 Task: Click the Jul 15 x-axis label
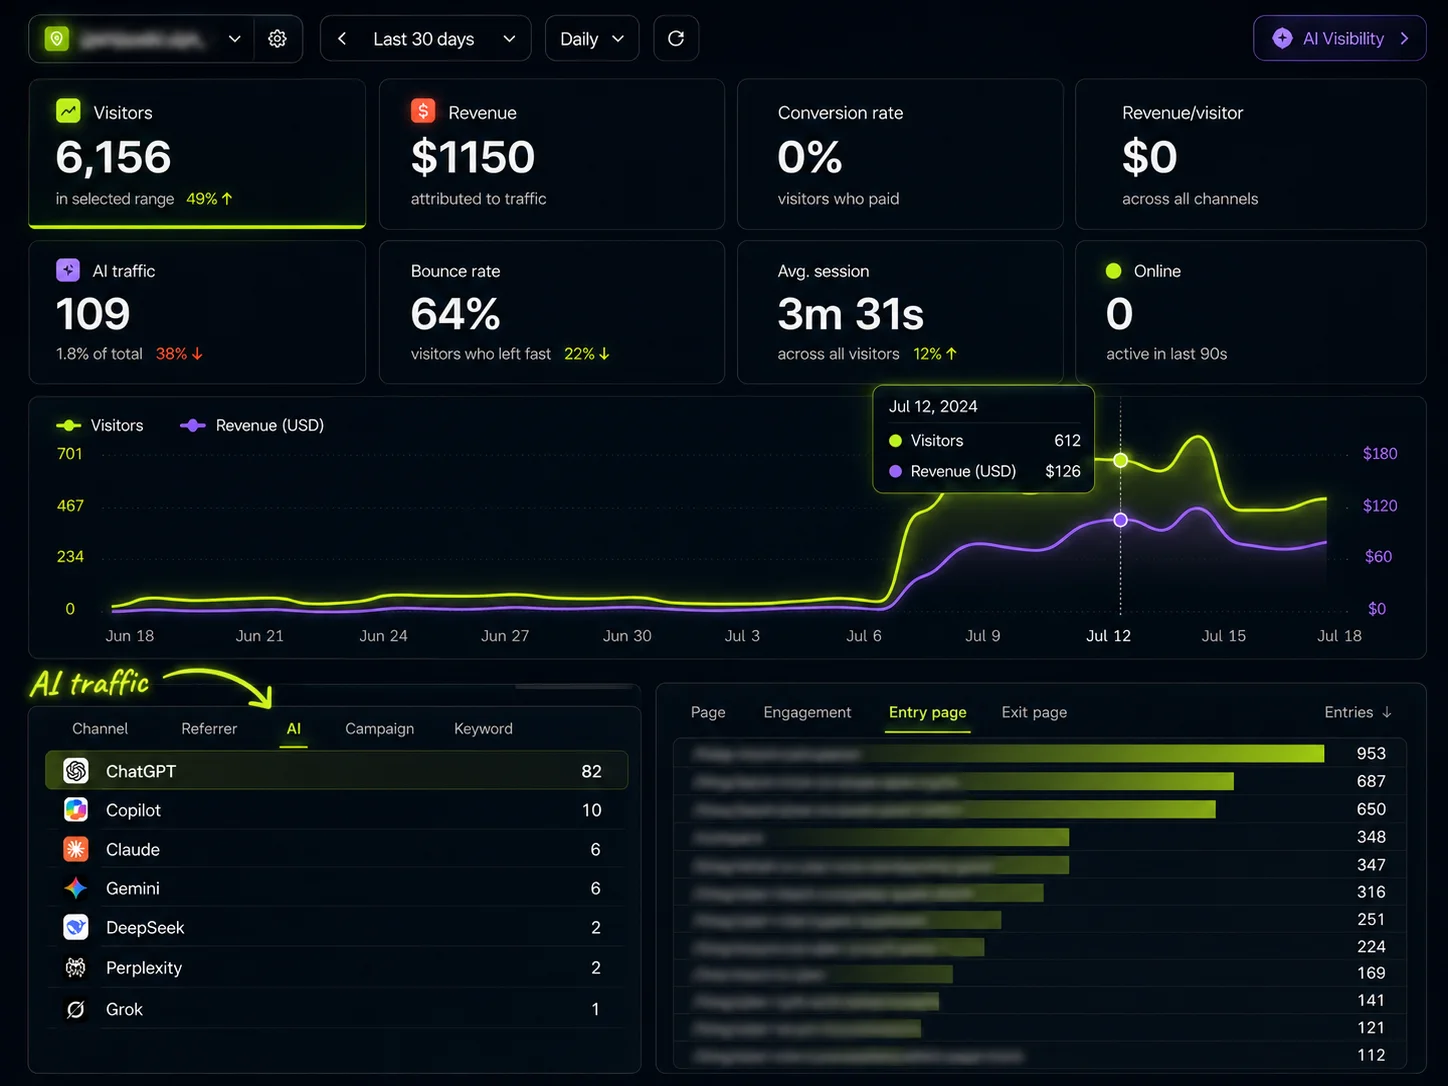pyautogui.click(x=1224, y=636)
